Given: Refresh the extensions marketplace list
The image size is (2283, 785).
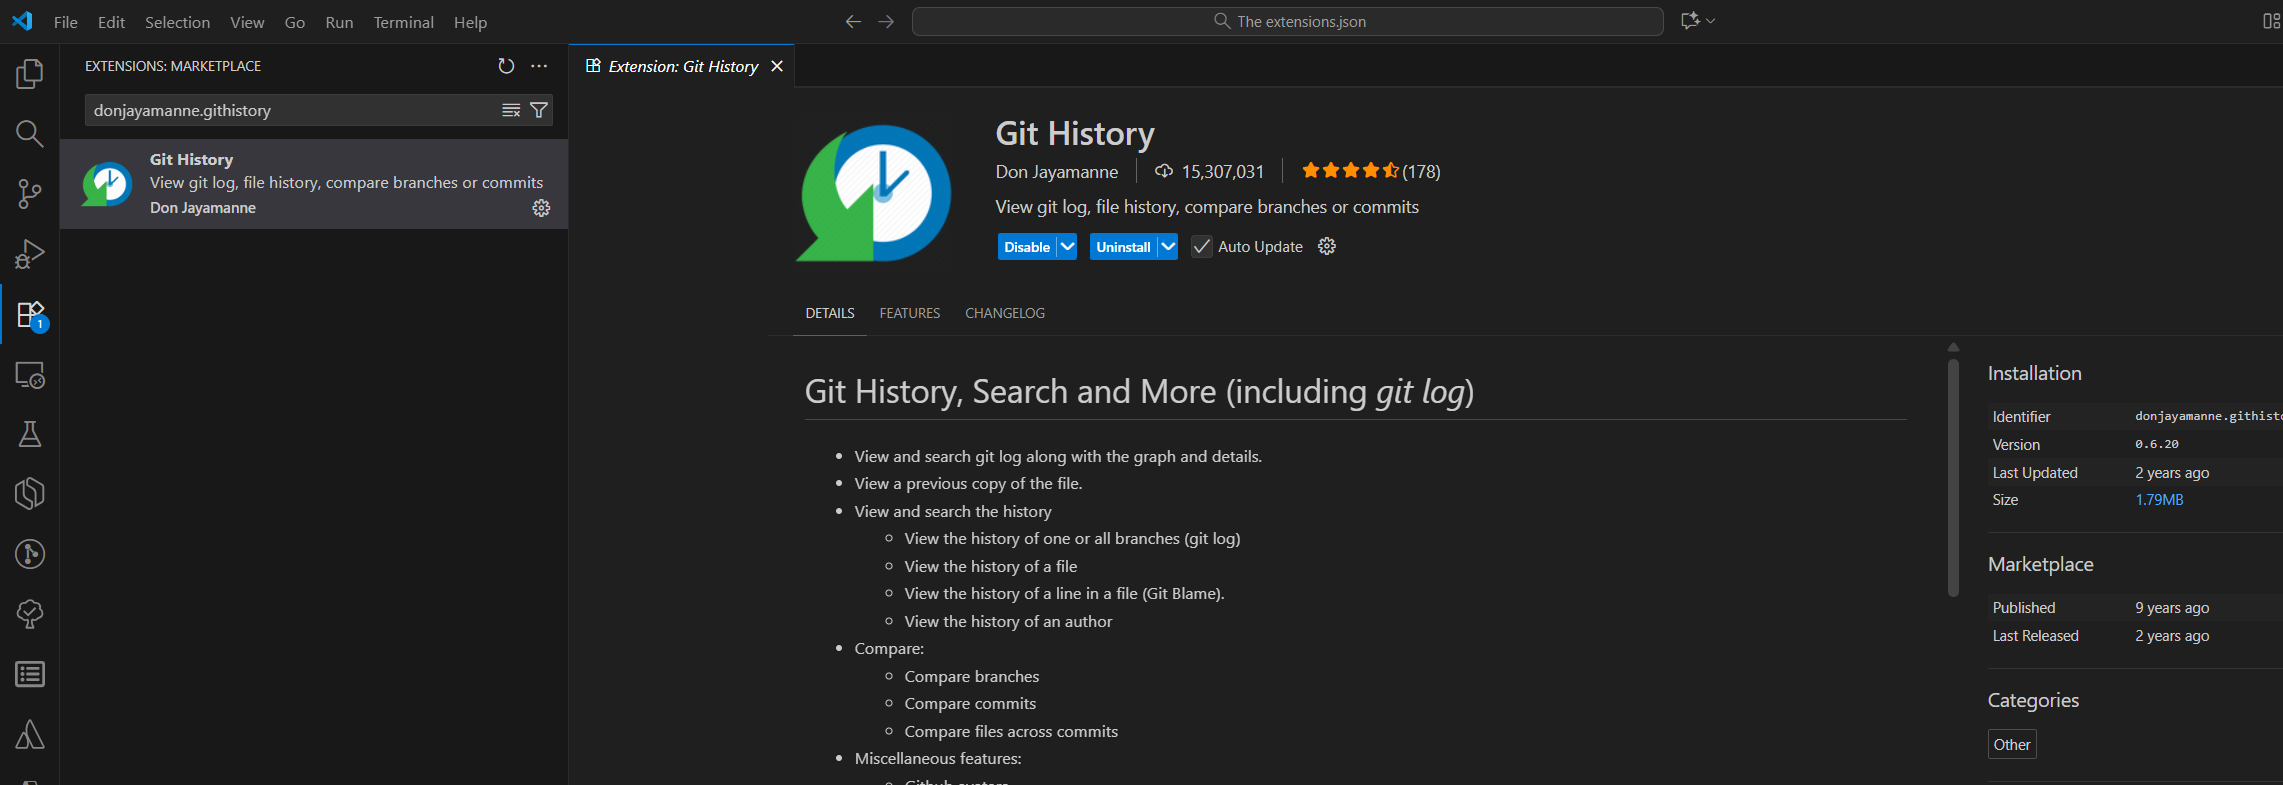Looking at the screenshot, I should [x=506, y=66].
